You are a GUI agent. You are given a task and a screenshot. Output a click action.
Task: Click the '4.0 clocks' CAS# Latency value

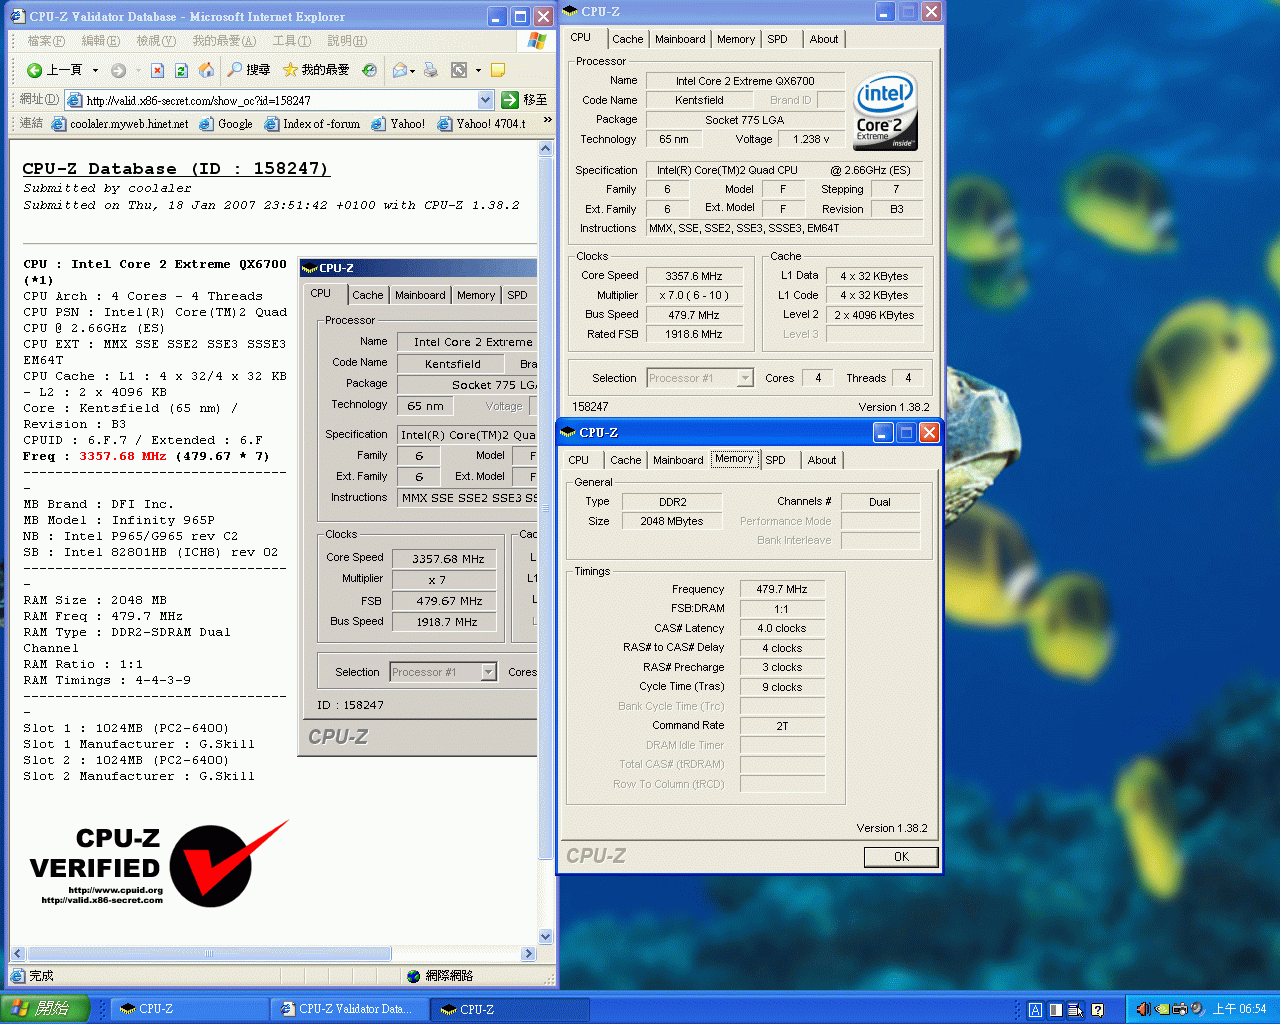[x=782, y=628]
